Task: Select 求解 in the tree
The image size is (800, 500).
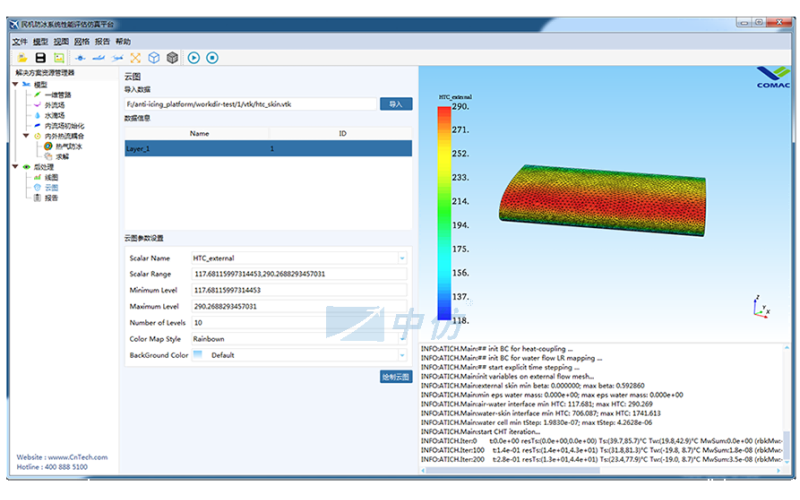Action: tap(62, 157)
